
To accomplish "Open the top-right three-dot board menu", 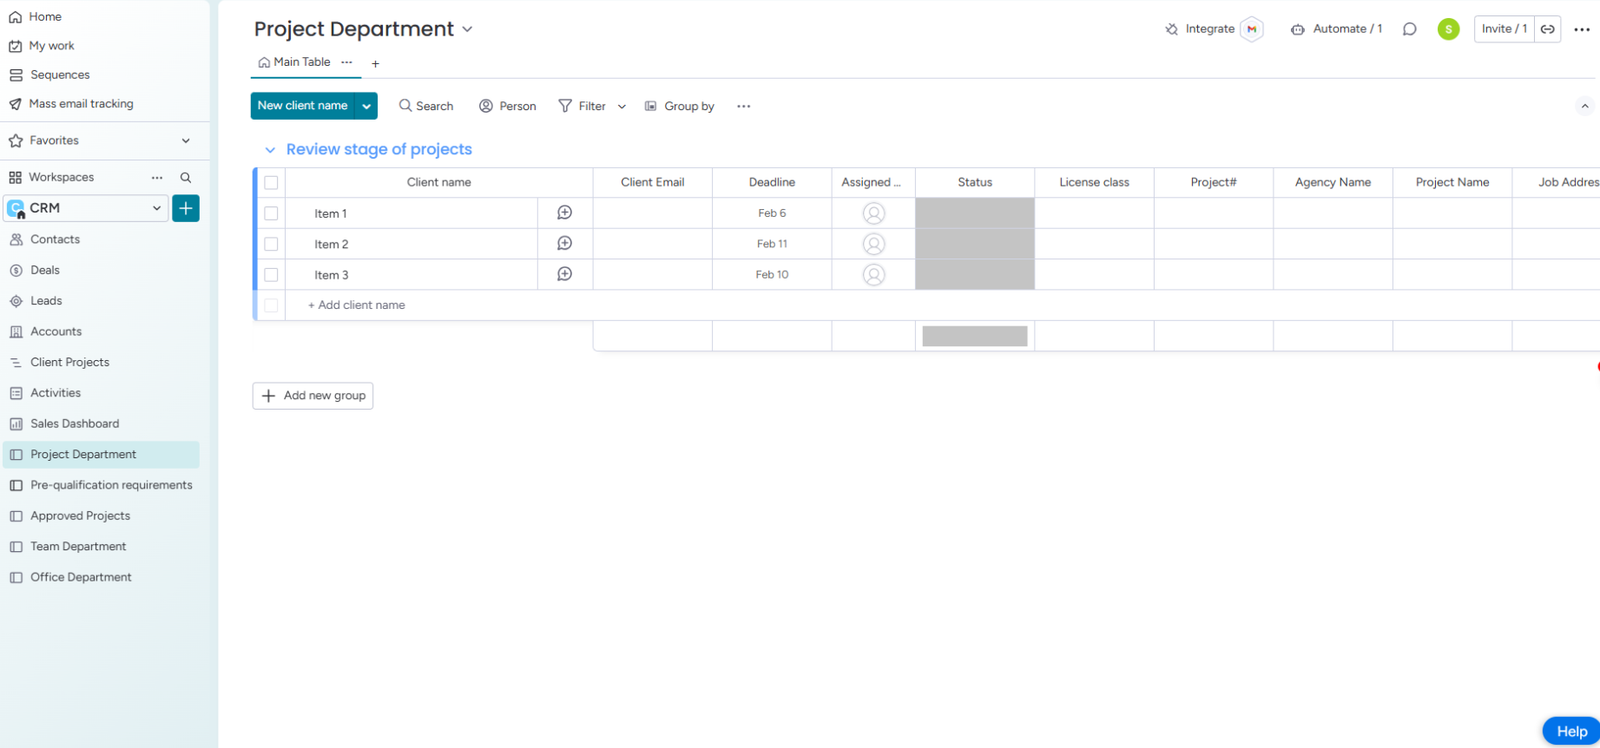I will click(1581, 29).
